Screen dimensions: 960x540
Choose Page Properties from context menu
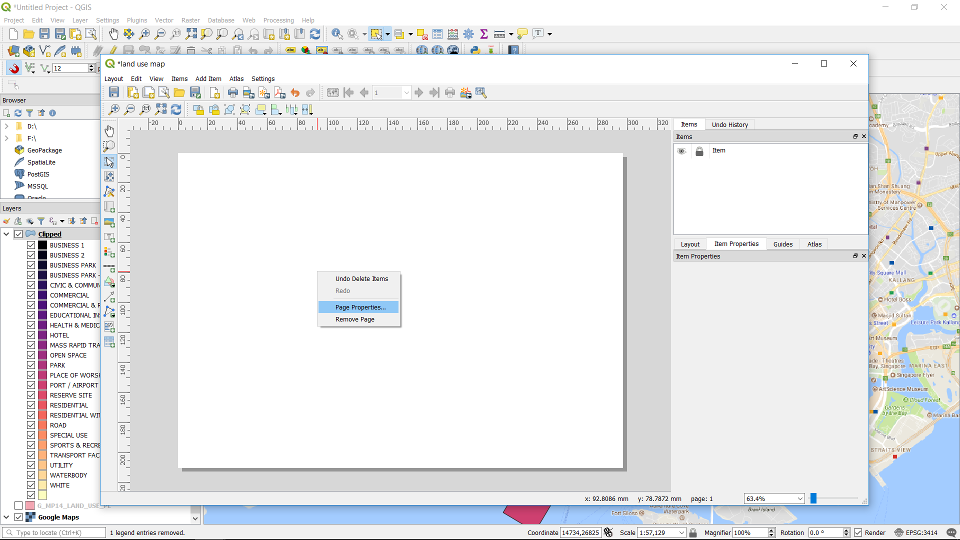point(359,307)
